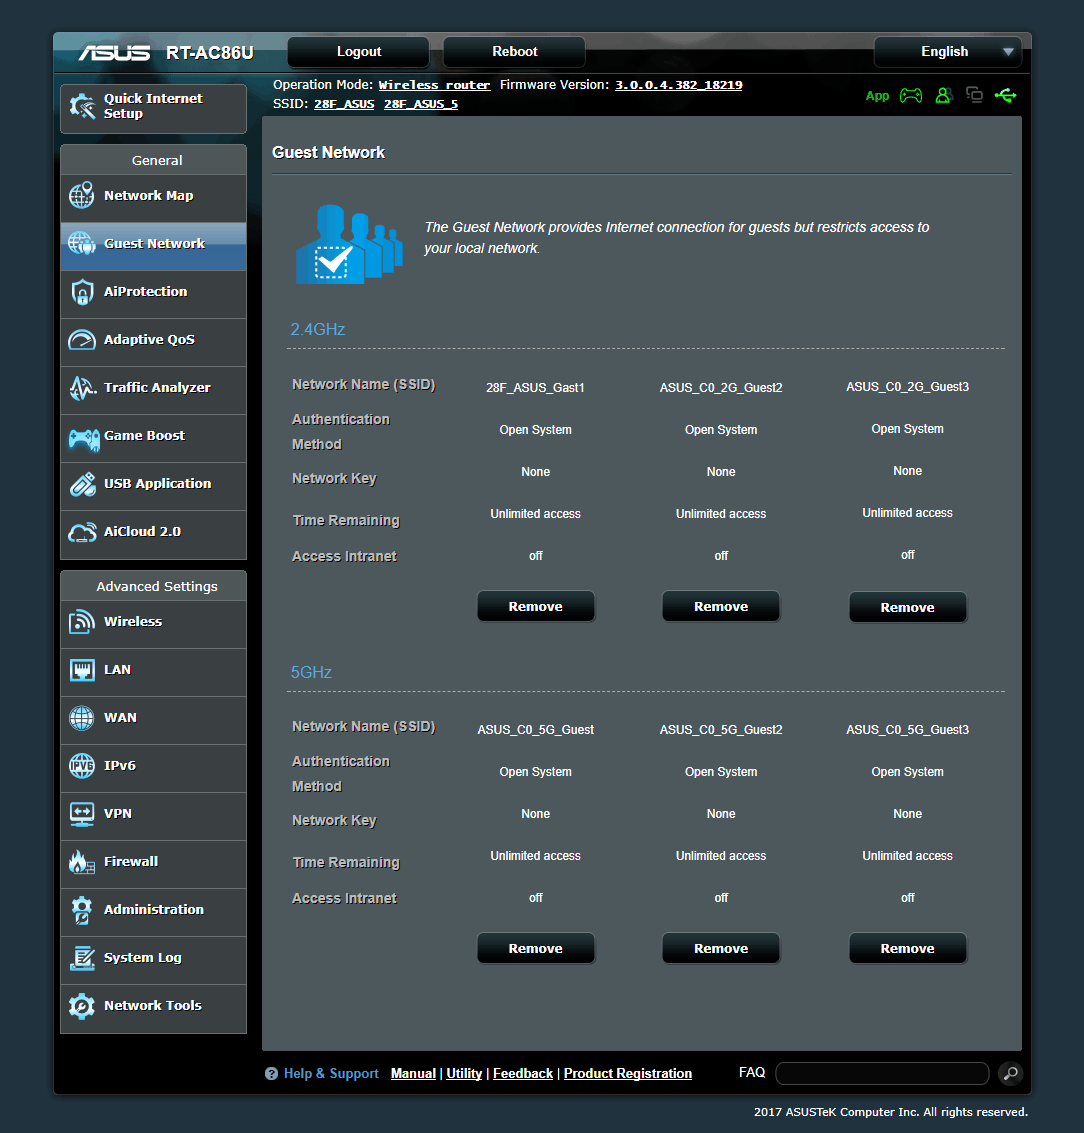Click the IPv6 icon

[82, 765]
